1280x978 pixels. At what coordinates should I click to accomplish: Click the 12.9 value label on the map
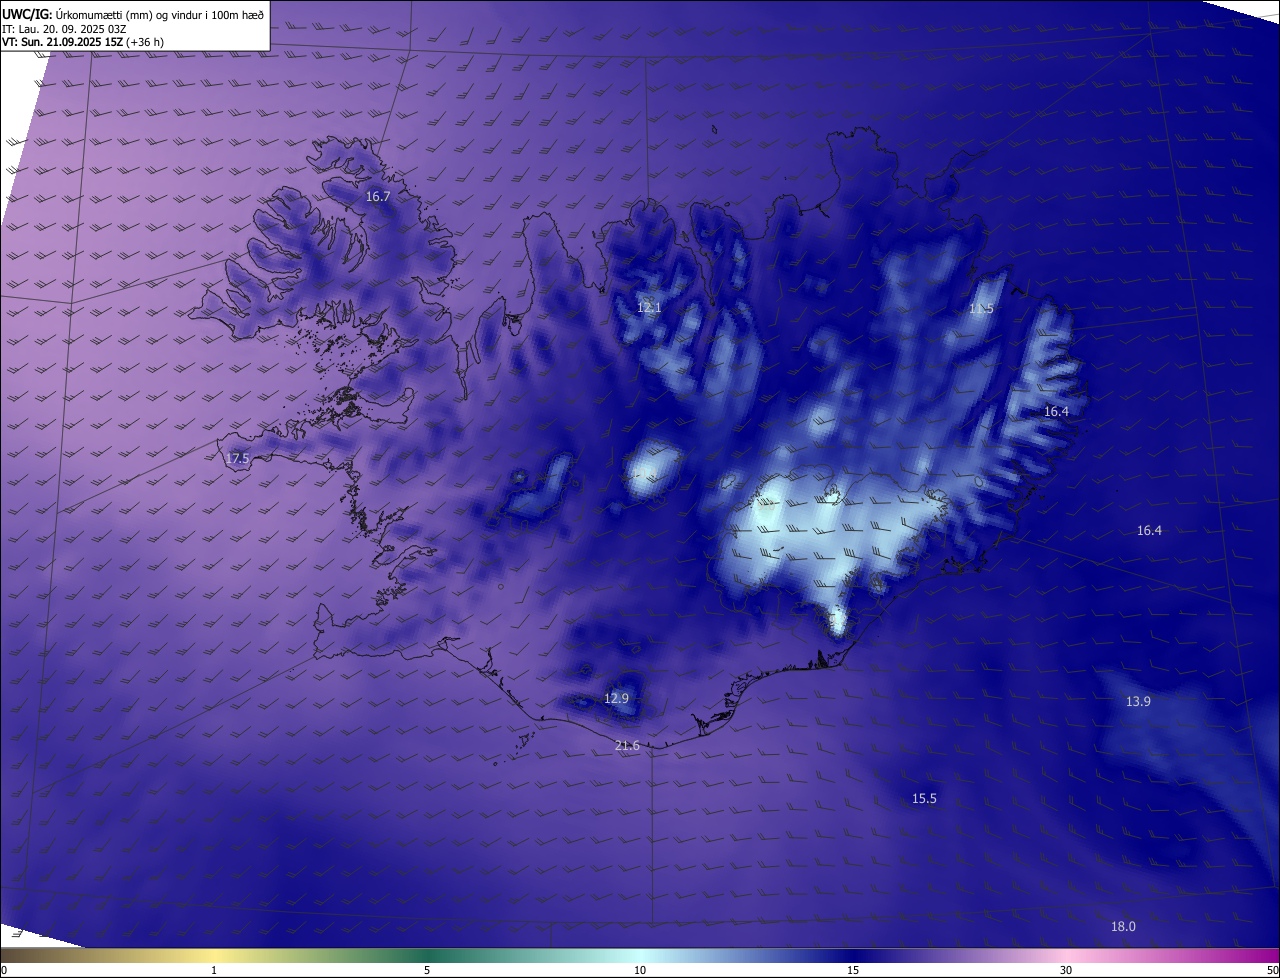pyautogui.click(x=617, y=698)
